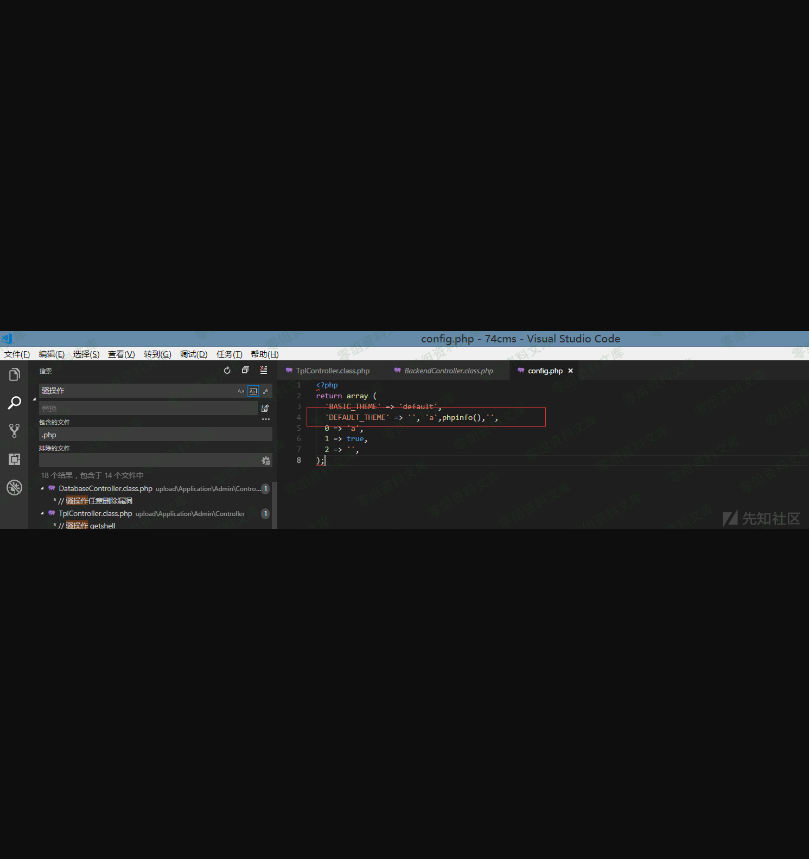Collapse DatabaseController.class.php search results

point(42,488)
